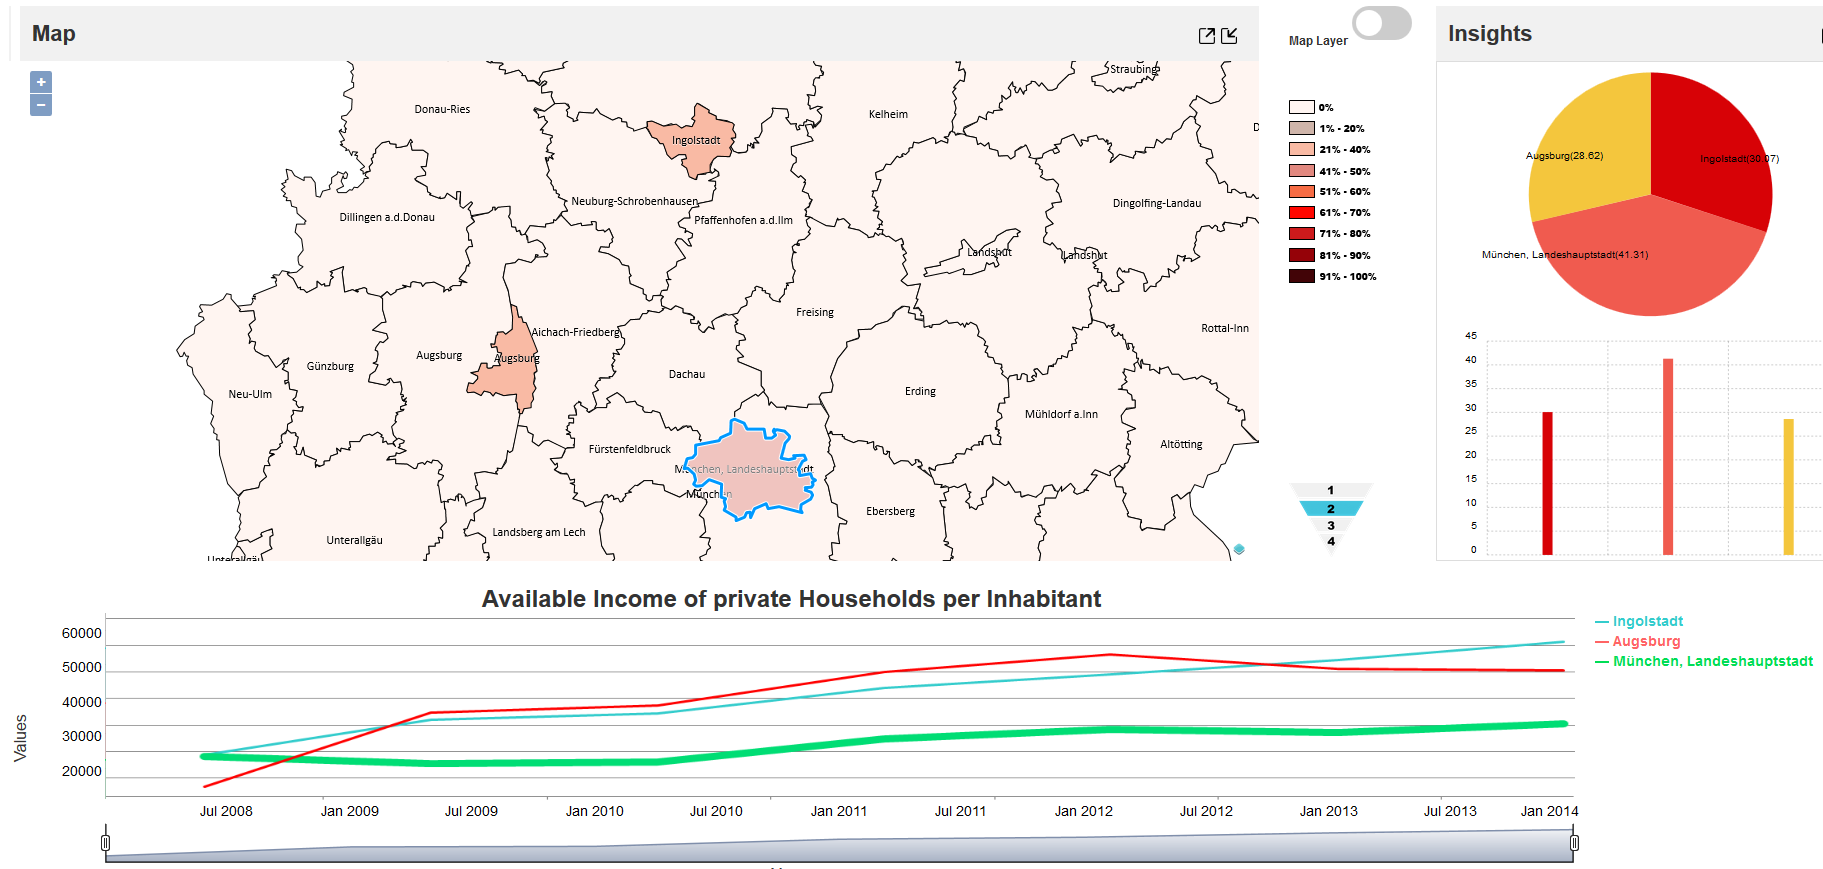Click the 51% - 60% legend swatch
Viewport: 1823px width, 869px height.
pos(1301,191)
